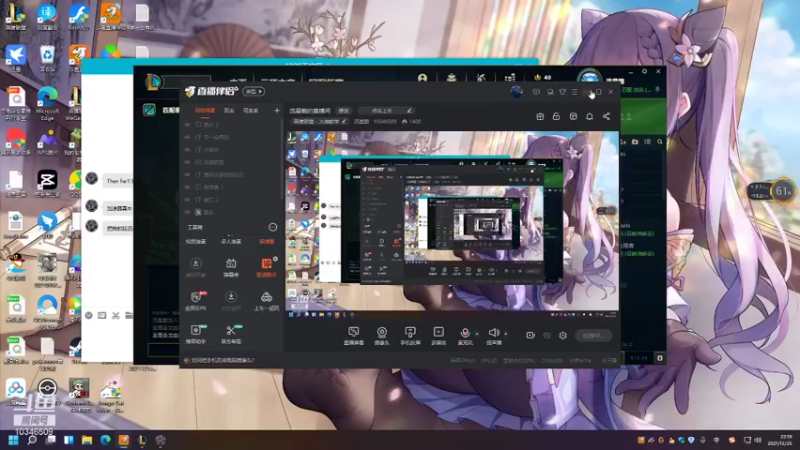
Task: Select the active orange scene tab
Action: 205,111
